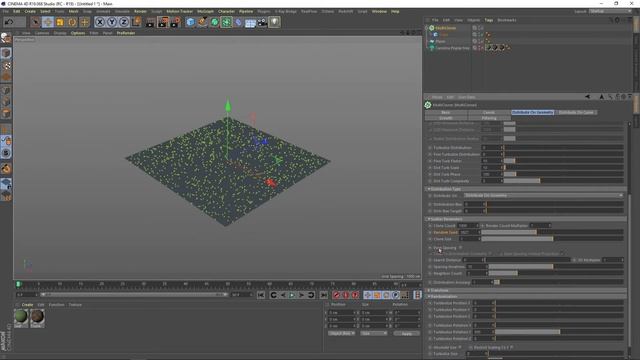Go to start of animation
Viewport: 640px width, 360px height.
pyautogui.click(x=261, y=295)
